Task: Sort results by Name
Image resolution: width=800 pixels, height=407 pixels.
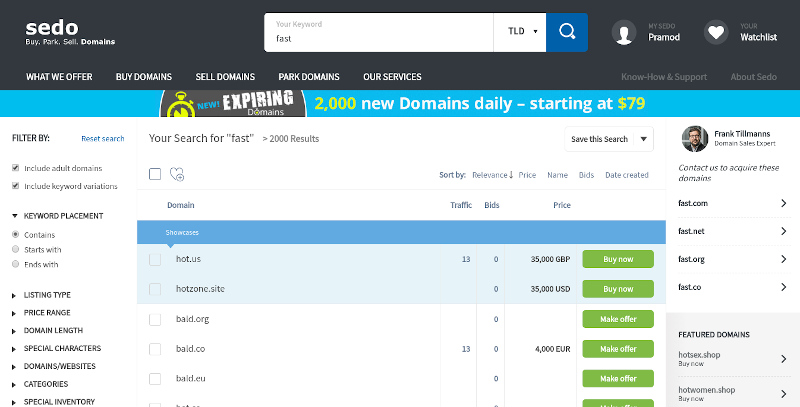Action: [x=557, y=175]
